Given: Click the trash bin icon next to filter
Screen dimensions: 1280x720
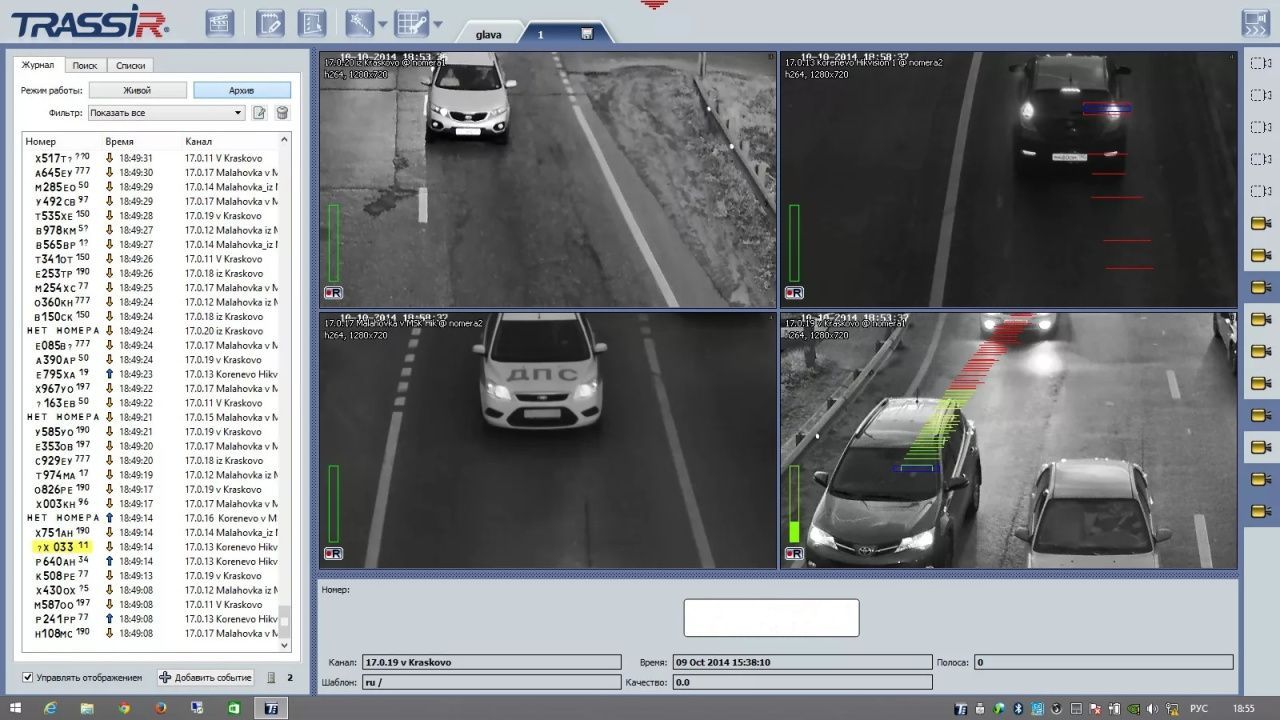Looking at the screenshot, I should pyautogui.click(x=282, y=113).
